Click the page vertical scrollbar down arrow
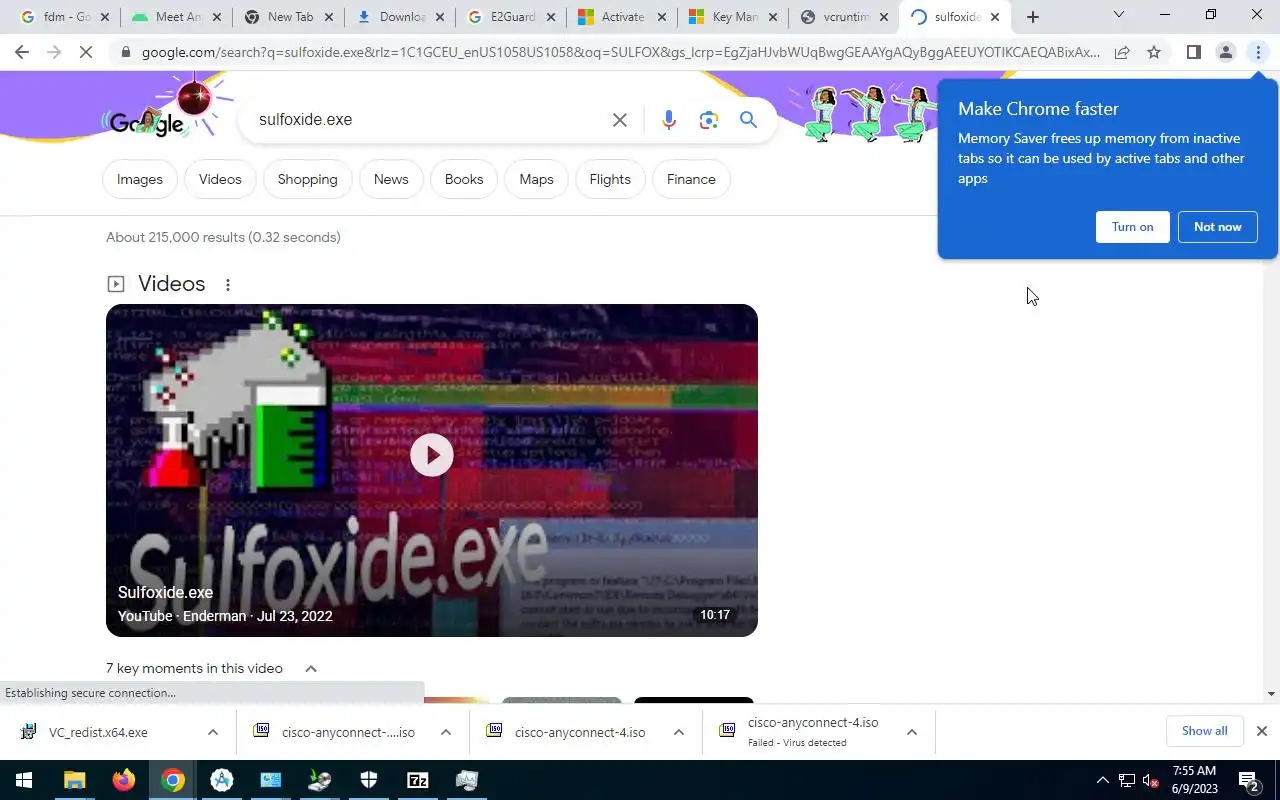Image resolution: width=1280 pixels, height=800 pixels. 1271,693
